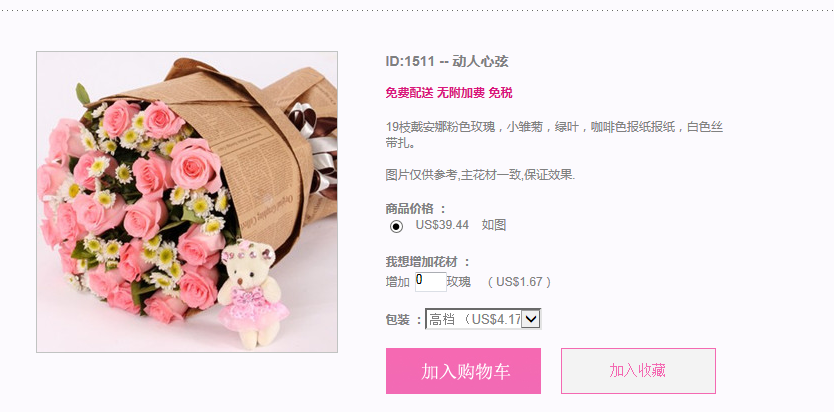This screenshot has width=834, height=412.
Task: Click the 增加 label before quantity box
Action: tap(398, 282)
